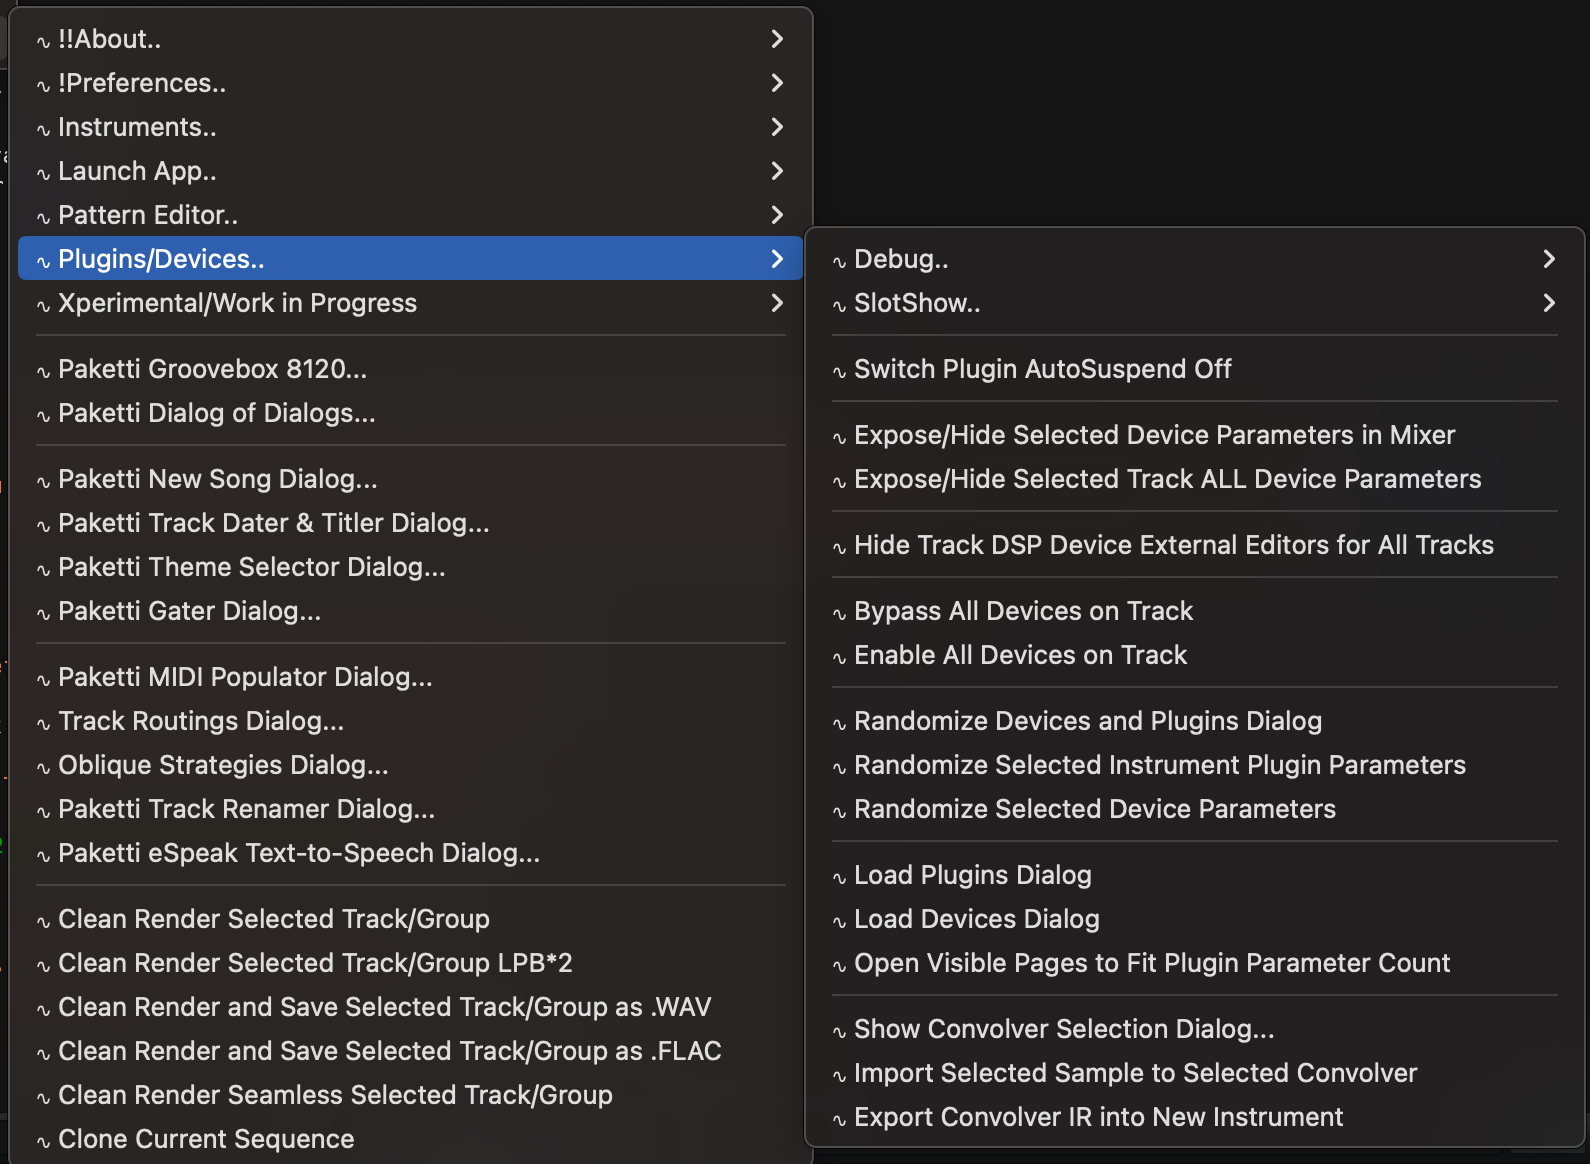This screenshot has width=1590, height=1164.
Task: Toggle Expose/Hide Selected Device Parameters in Mixer
Action: click(1154, 435)
